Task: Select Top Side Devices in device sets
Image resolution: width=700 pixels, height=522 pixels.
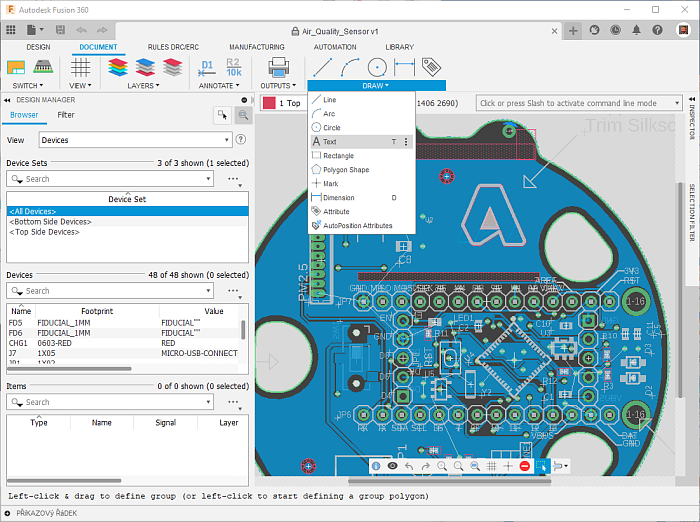Action: click(x=44, y=232)
